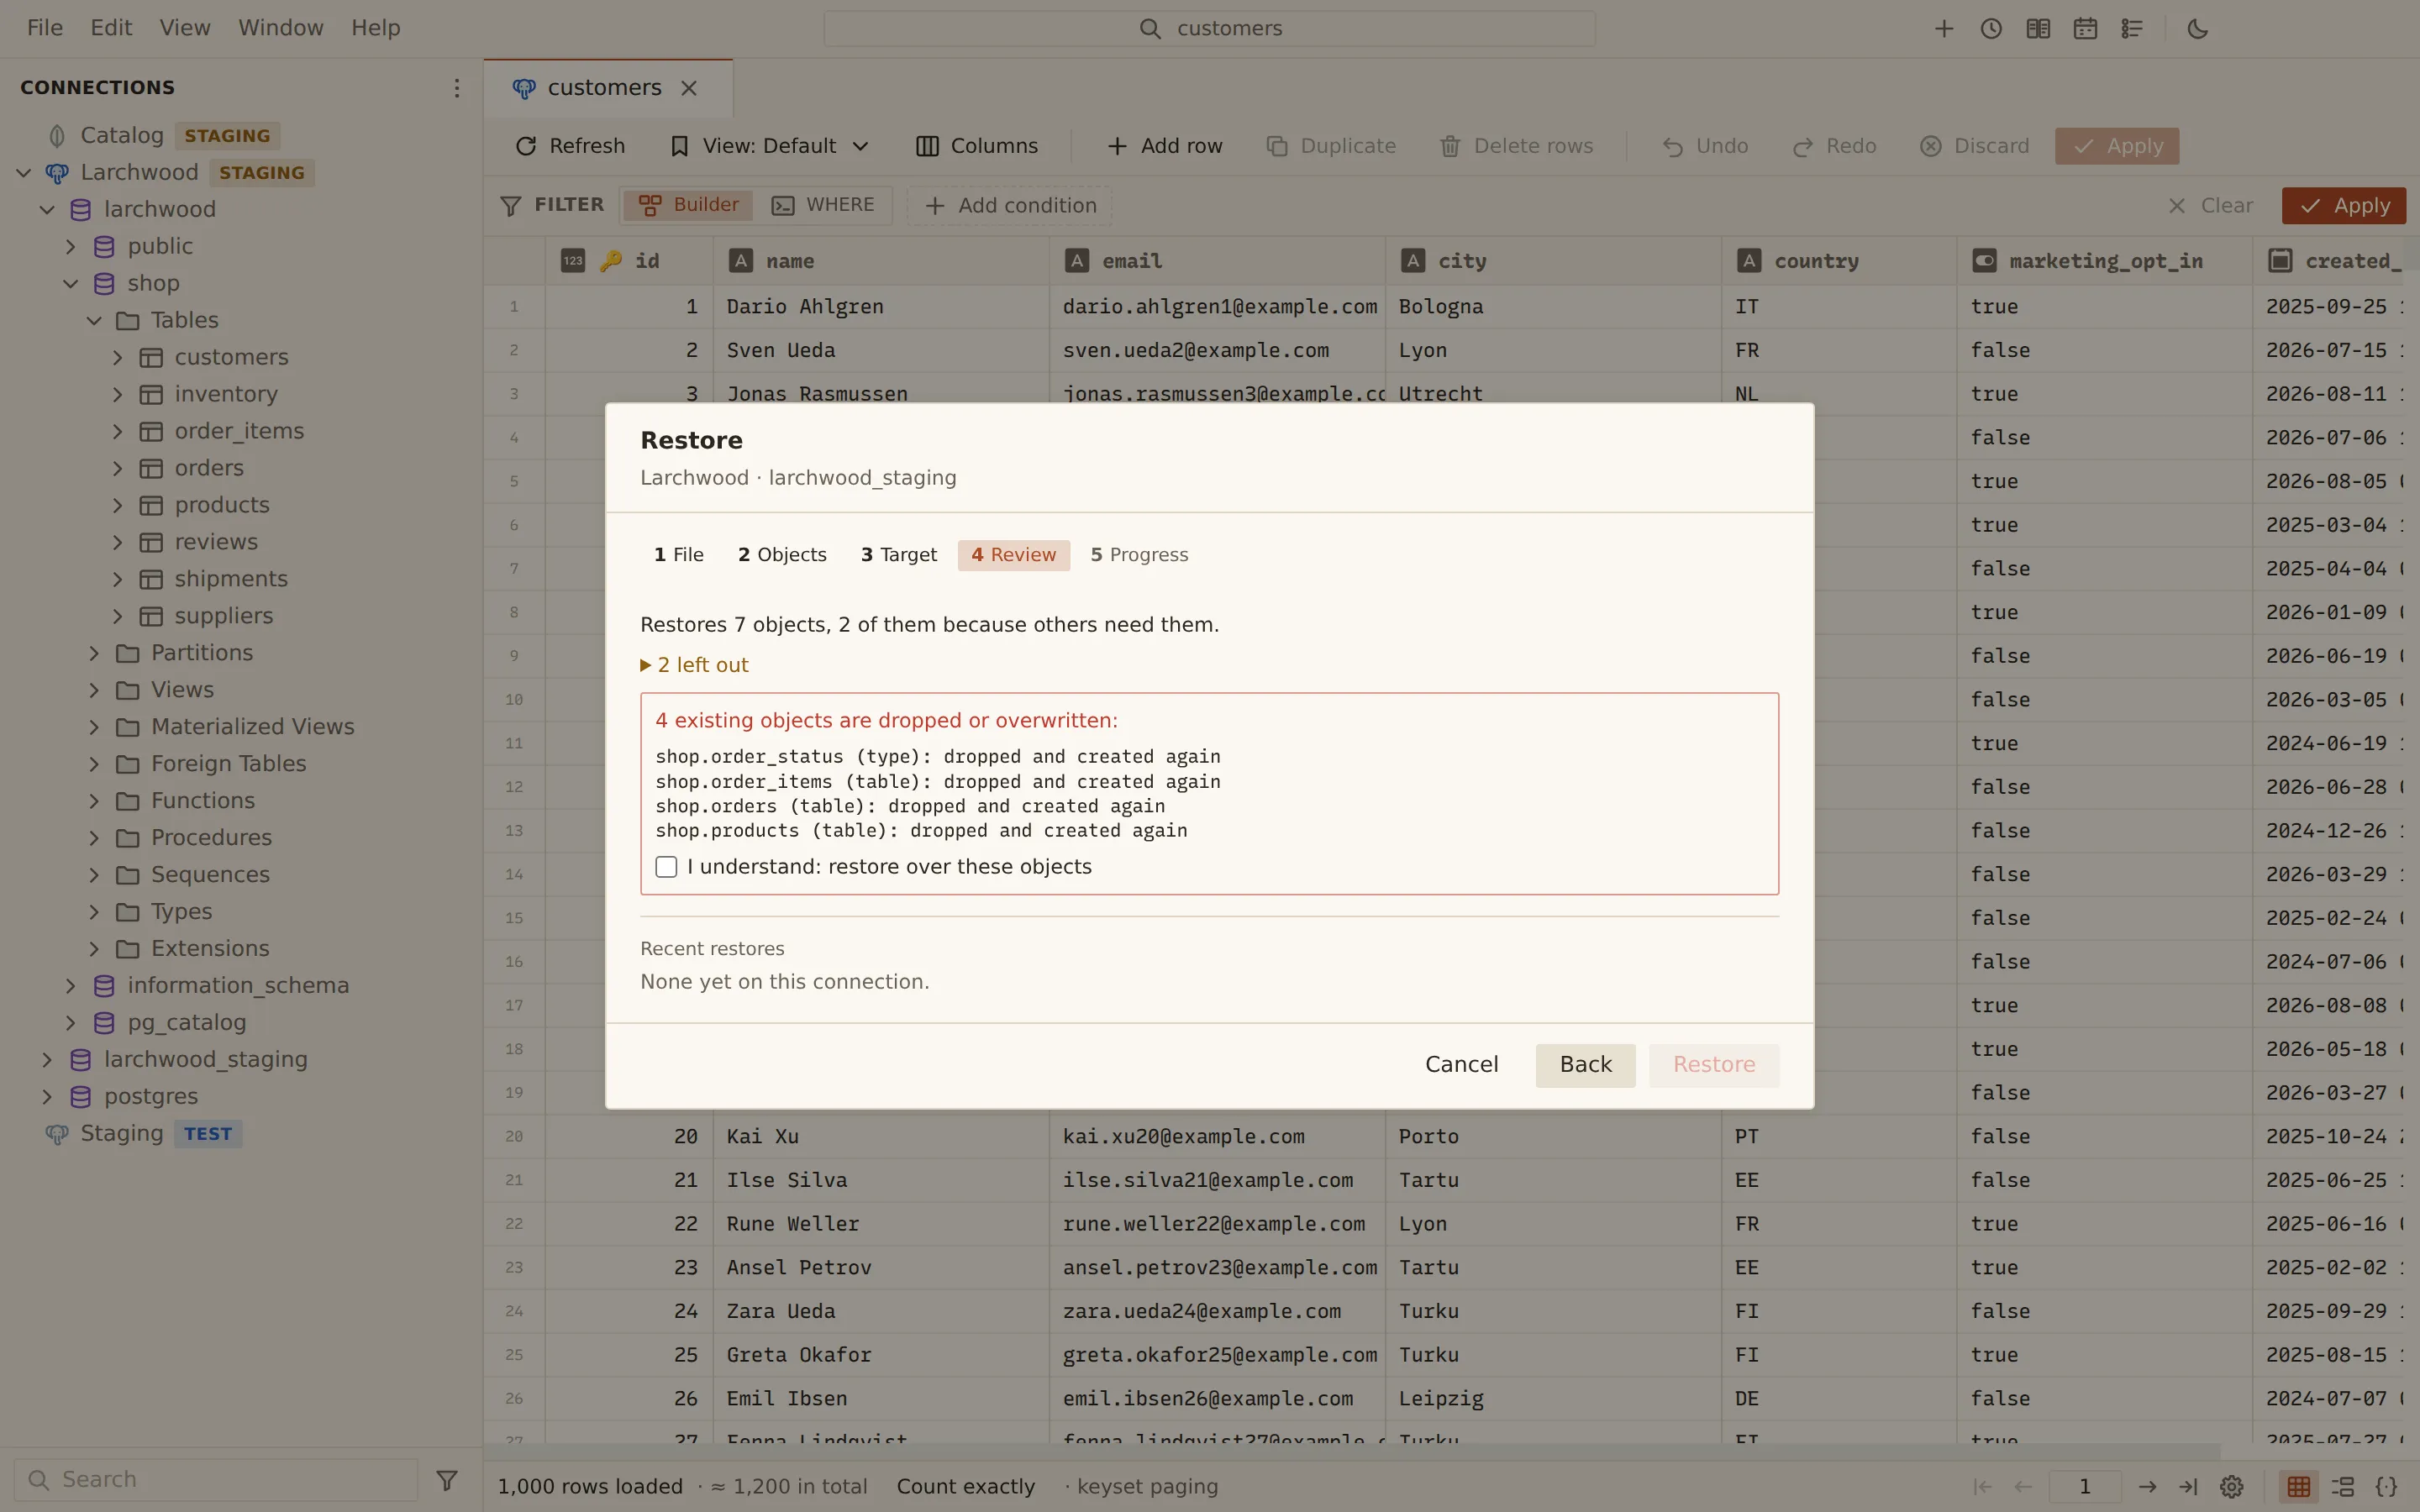This screenshot has height=1512, width=2420.
Task: Click the plus icon in the top bar
Action: [1943, 29]
